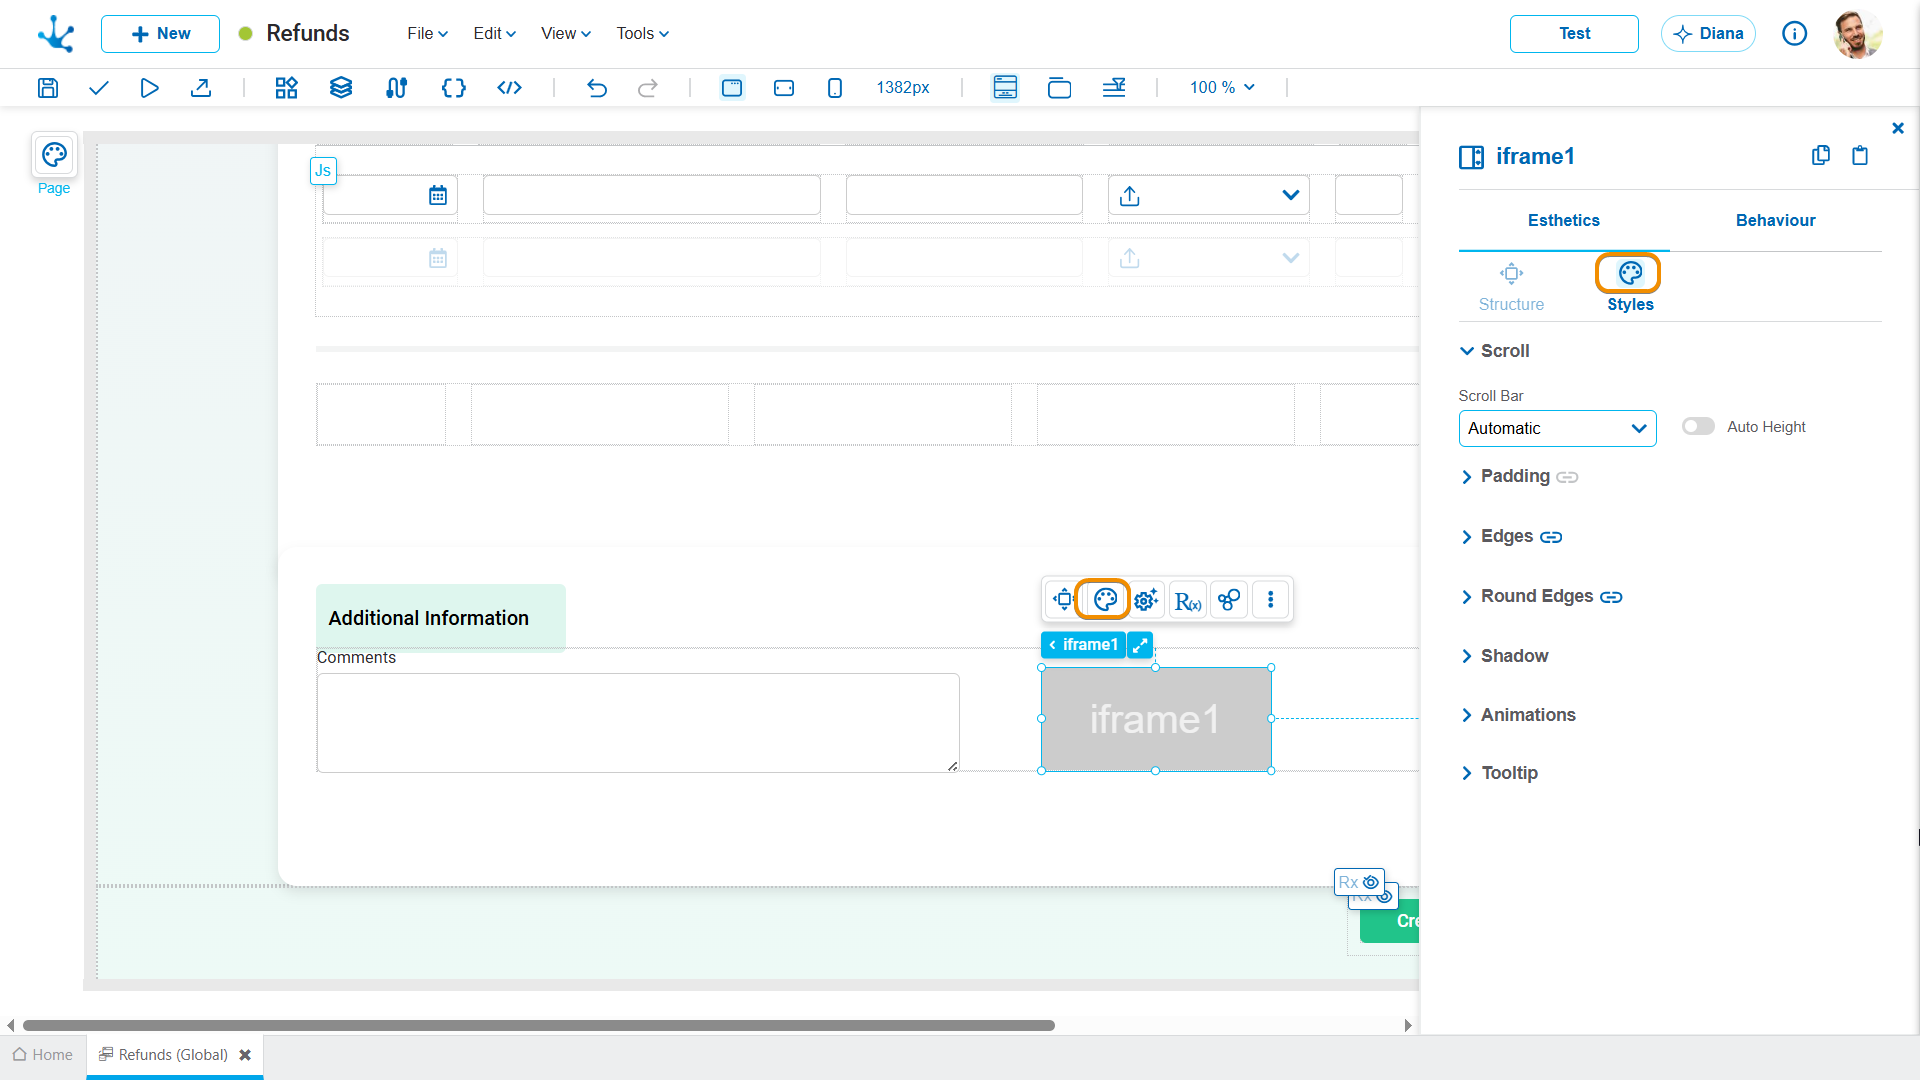Redo the last action
The image size is (1920, 1080).
[x=648, y=88]
